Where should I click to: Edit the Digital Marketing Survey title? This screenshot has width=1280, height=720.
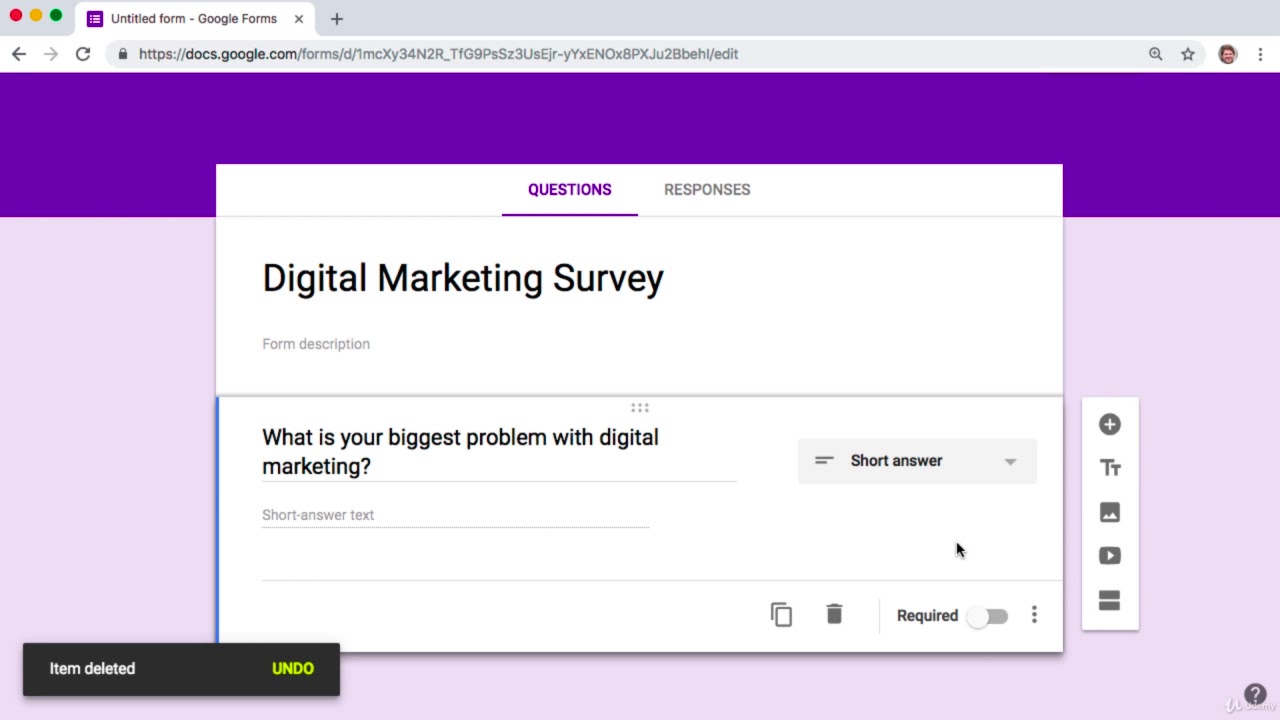(463, 278)
